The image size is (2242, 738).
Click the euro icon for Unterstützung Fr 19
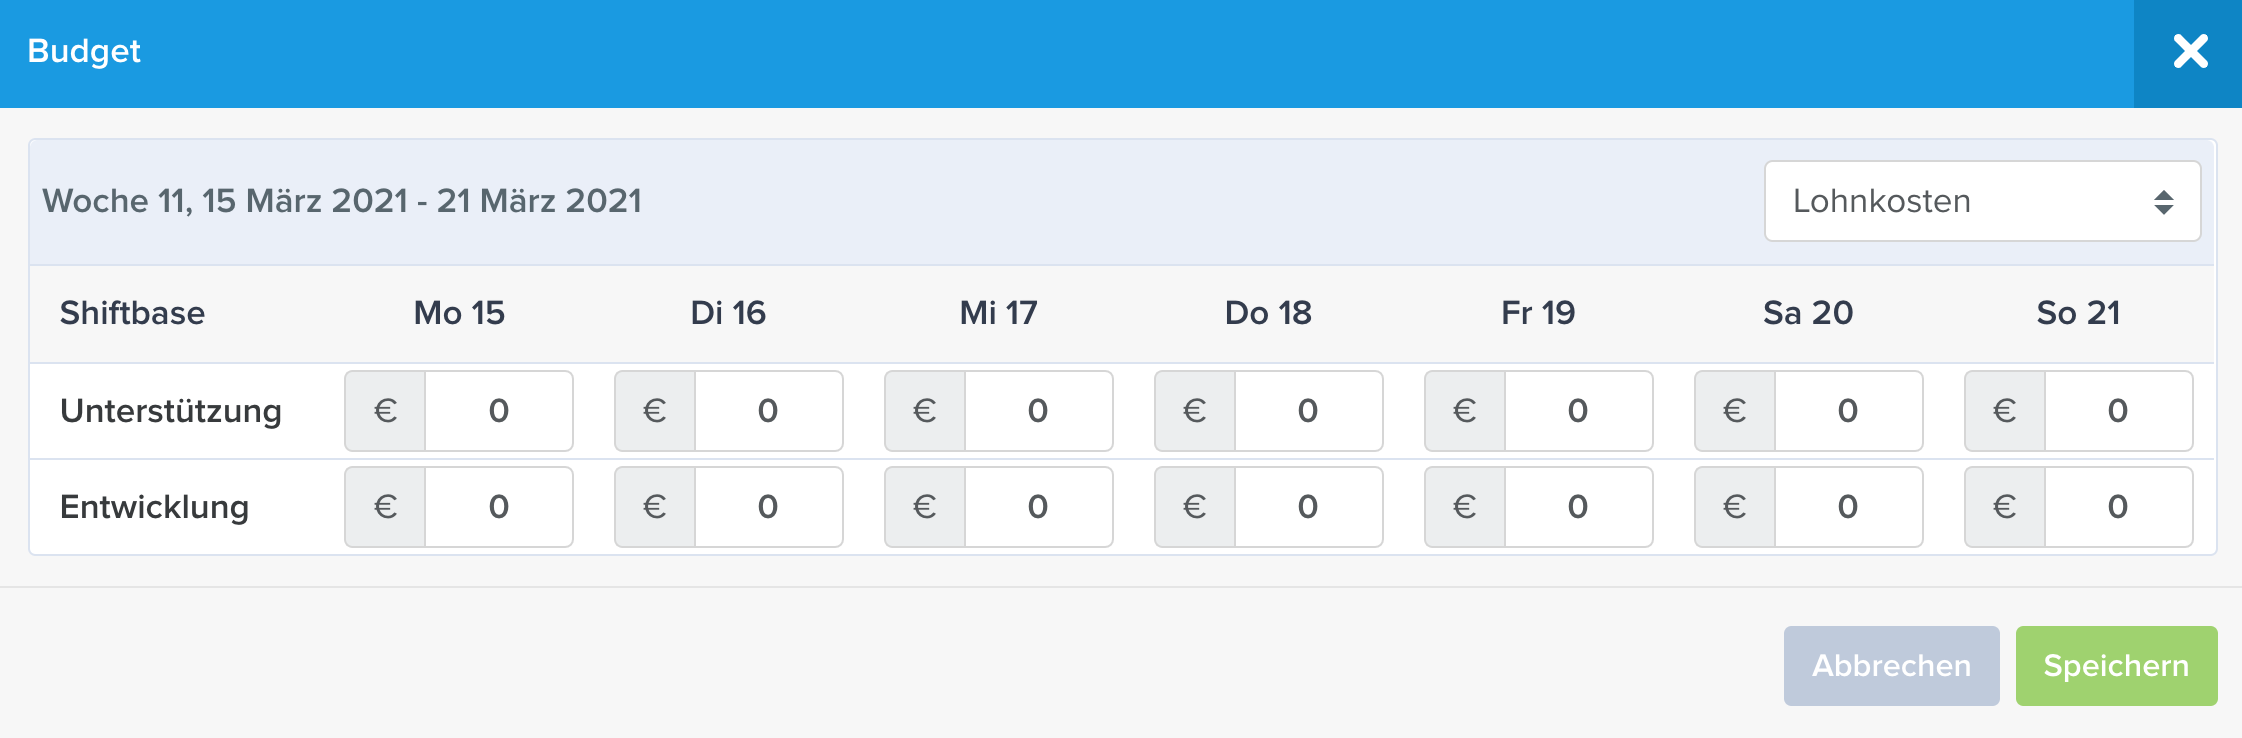1465,411
